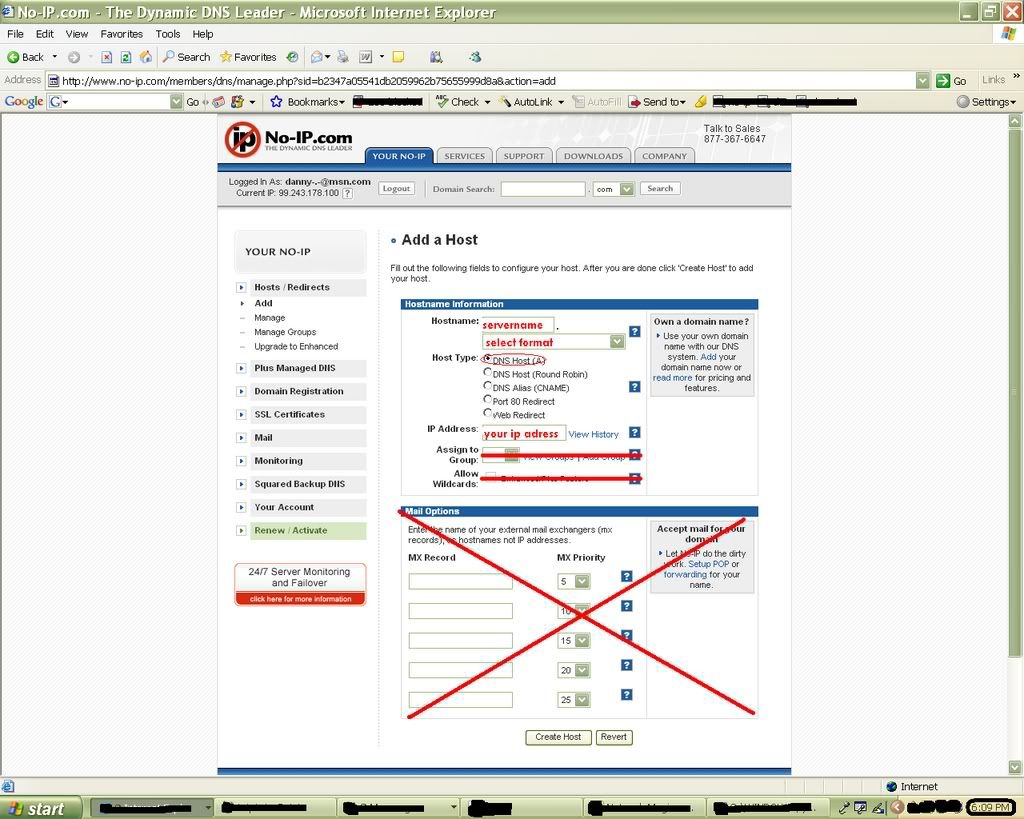Click the Forward arrow icon
Screen dimensions: 1024x819
click(74, 57)
